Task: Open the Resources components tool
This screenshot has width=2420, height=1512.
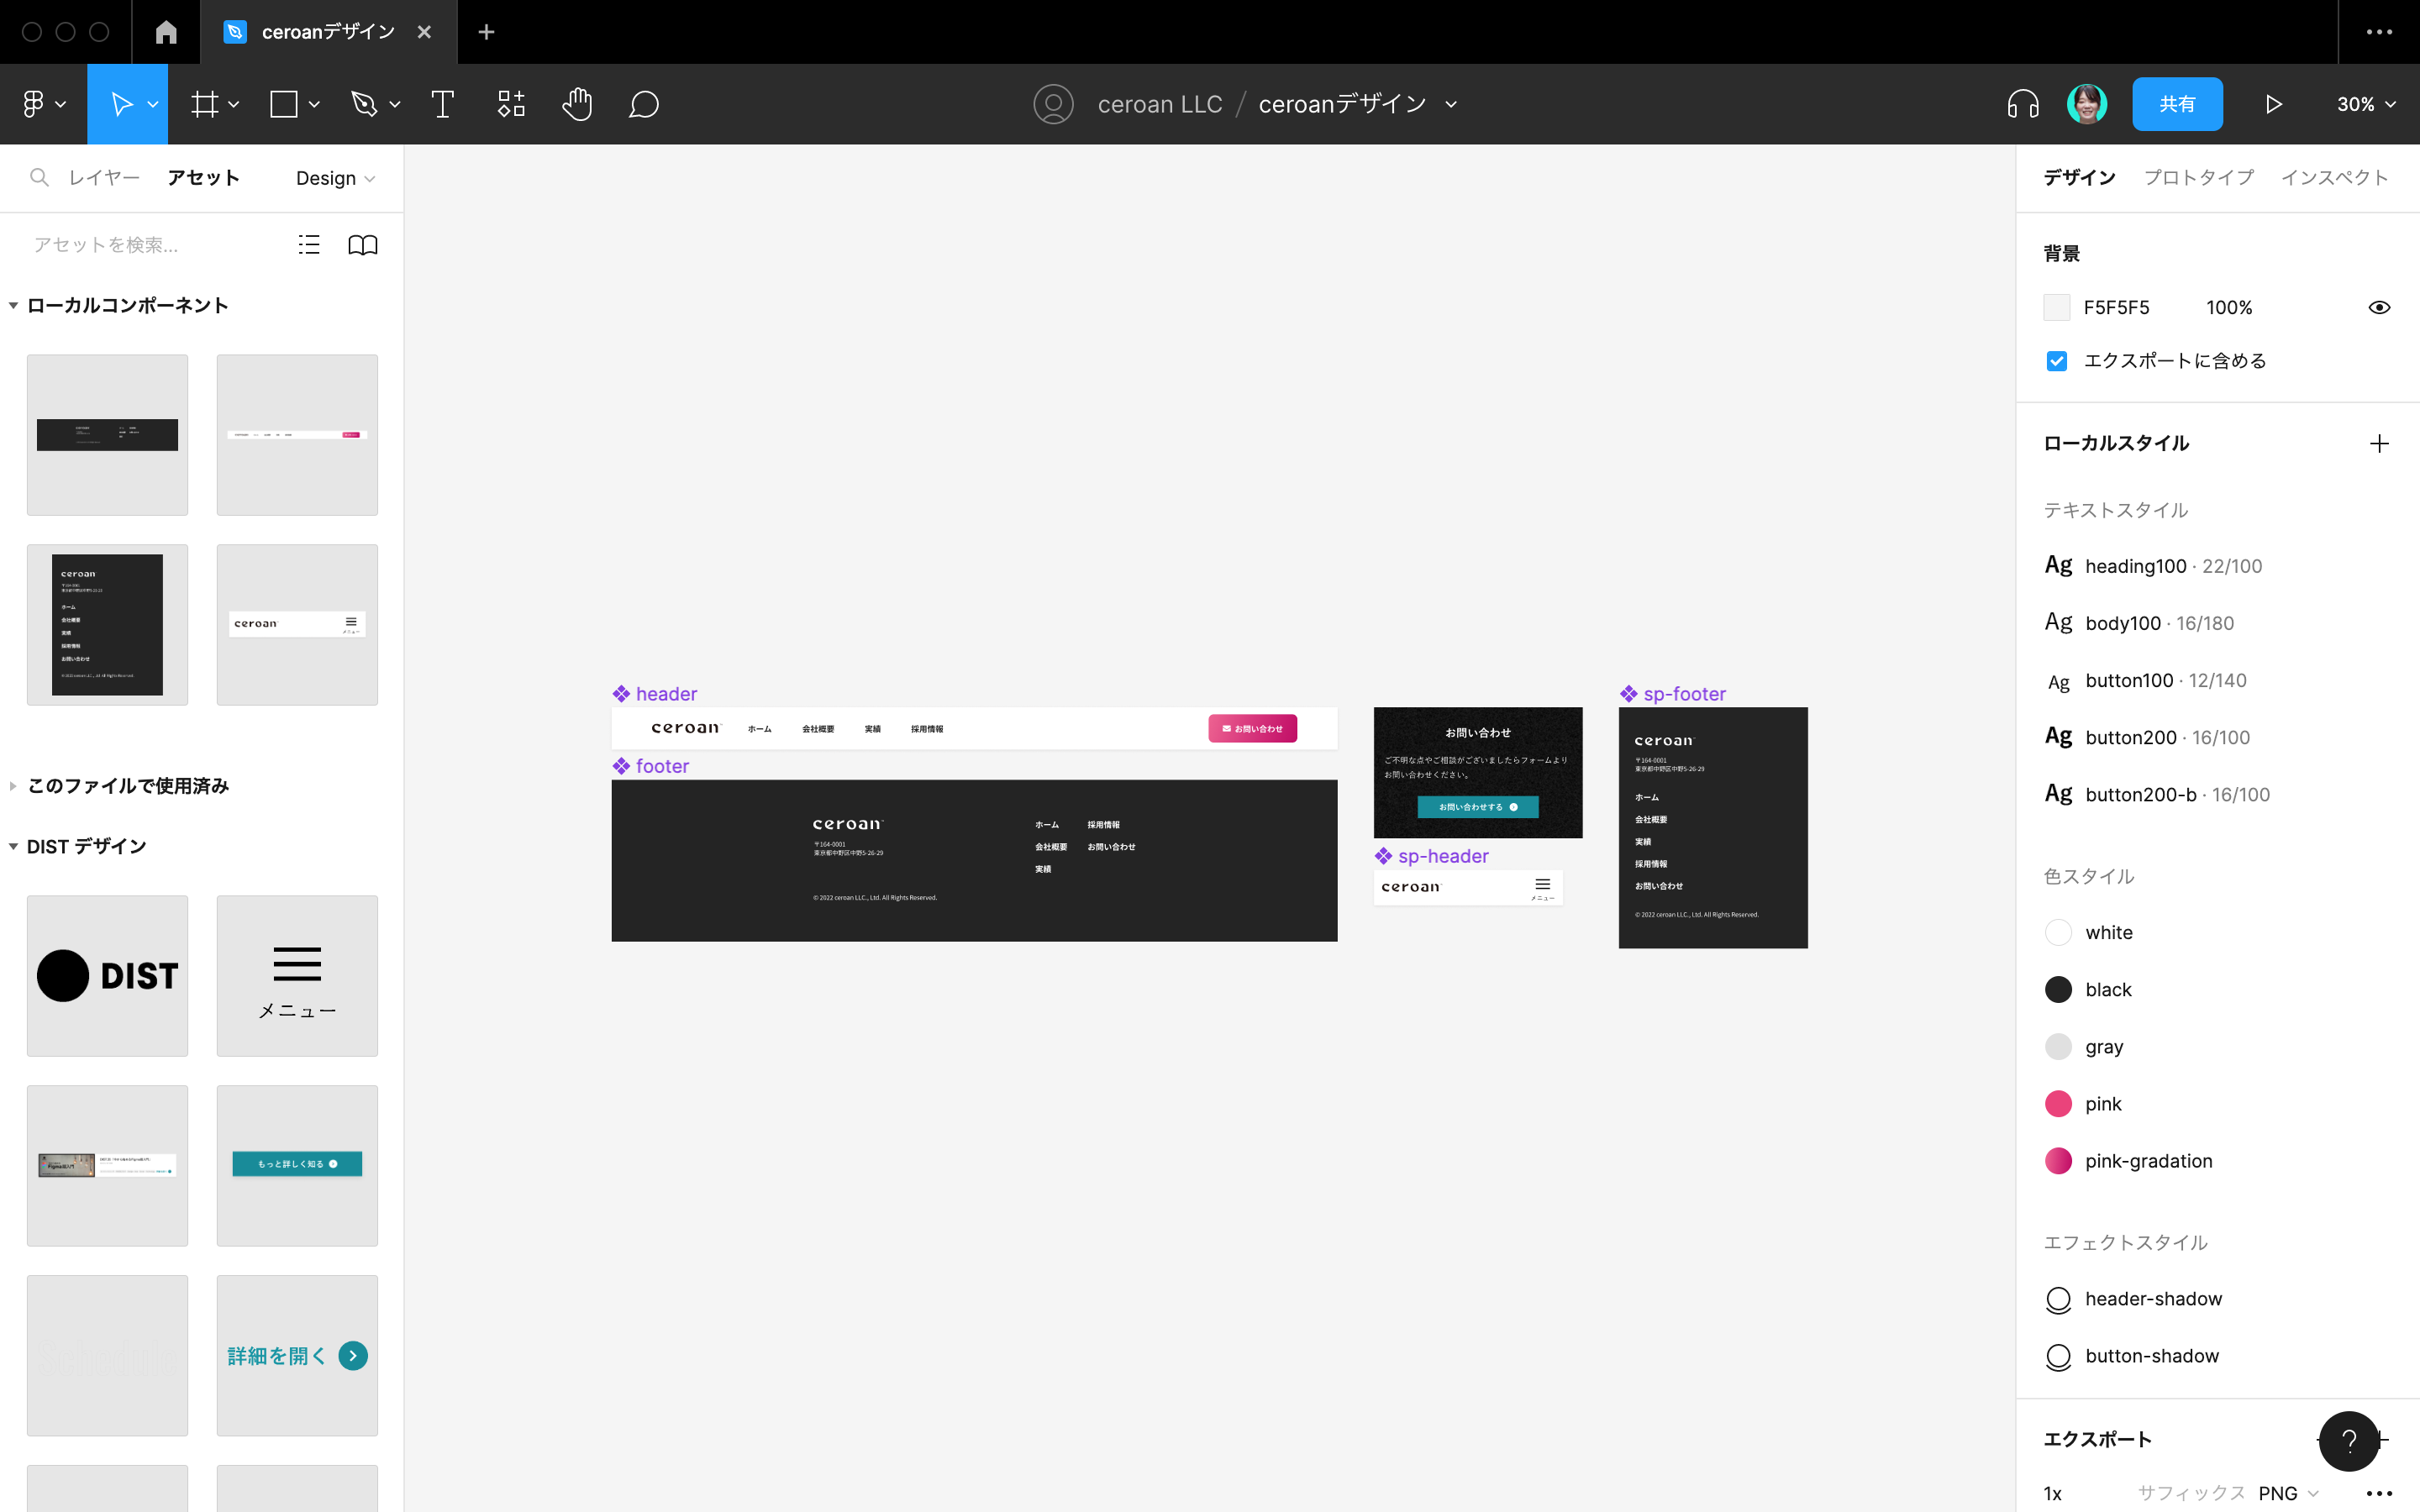Action: 511,104
